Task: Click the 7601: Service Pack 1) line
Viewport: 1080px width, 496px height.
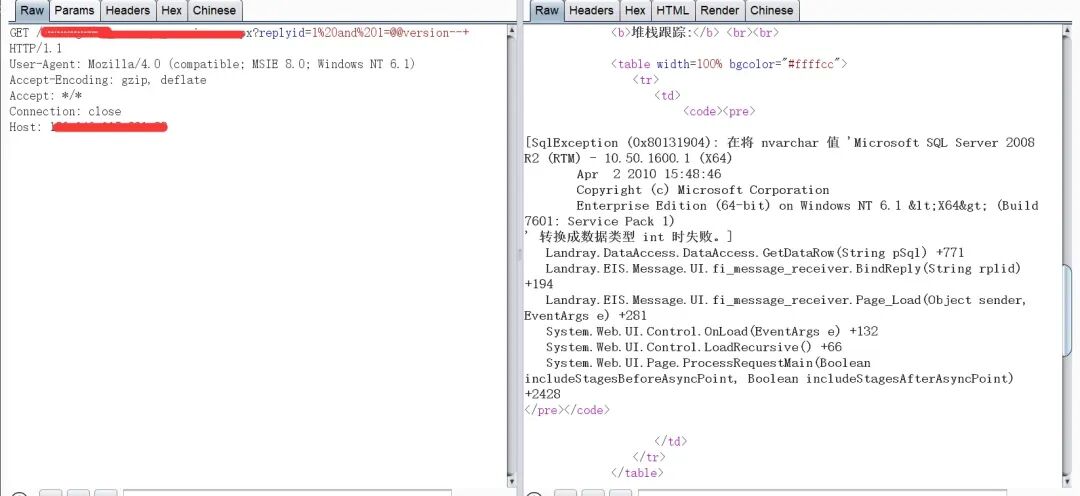Action: pos(600,222)
